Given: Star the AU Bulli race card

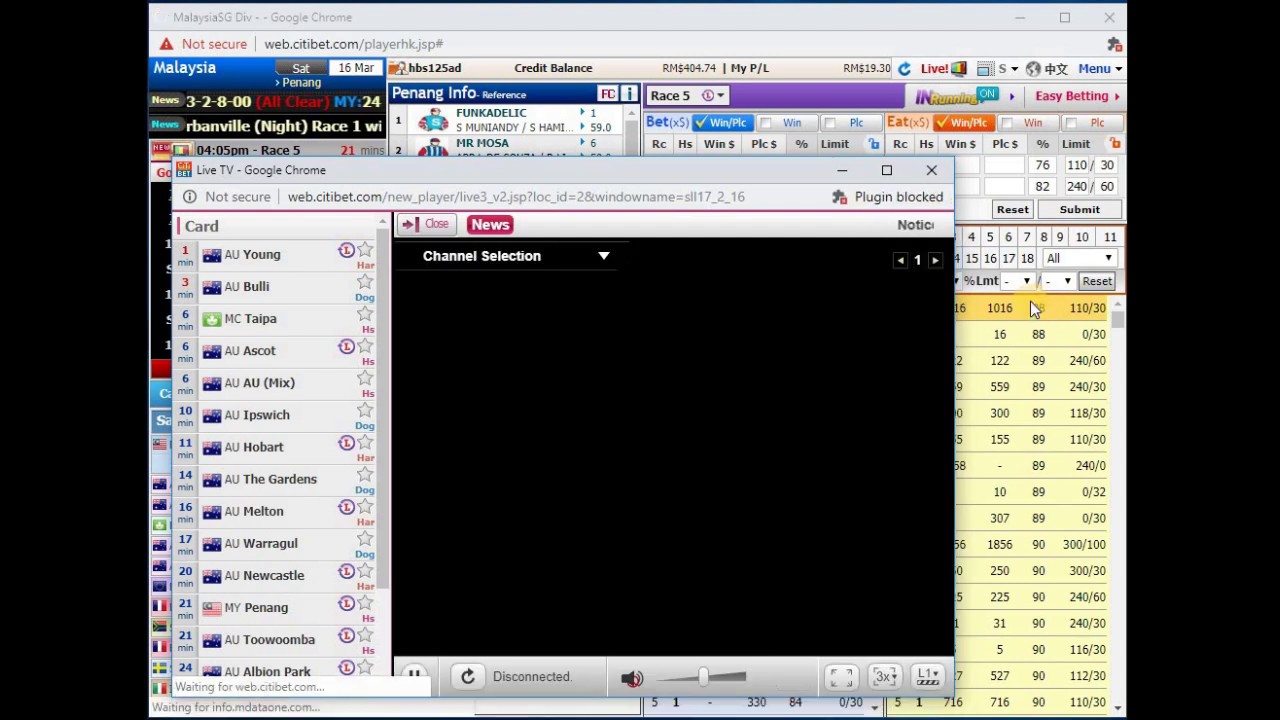Looking at the screenshot, I should coord(365,281).
